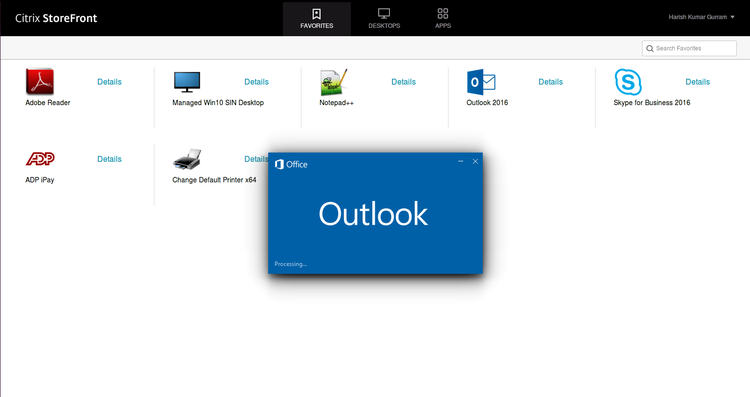This screenshot has width=750, height=397.
Task: Open the Harish Kumar Gurram user menu
Action: pos(701,17)
